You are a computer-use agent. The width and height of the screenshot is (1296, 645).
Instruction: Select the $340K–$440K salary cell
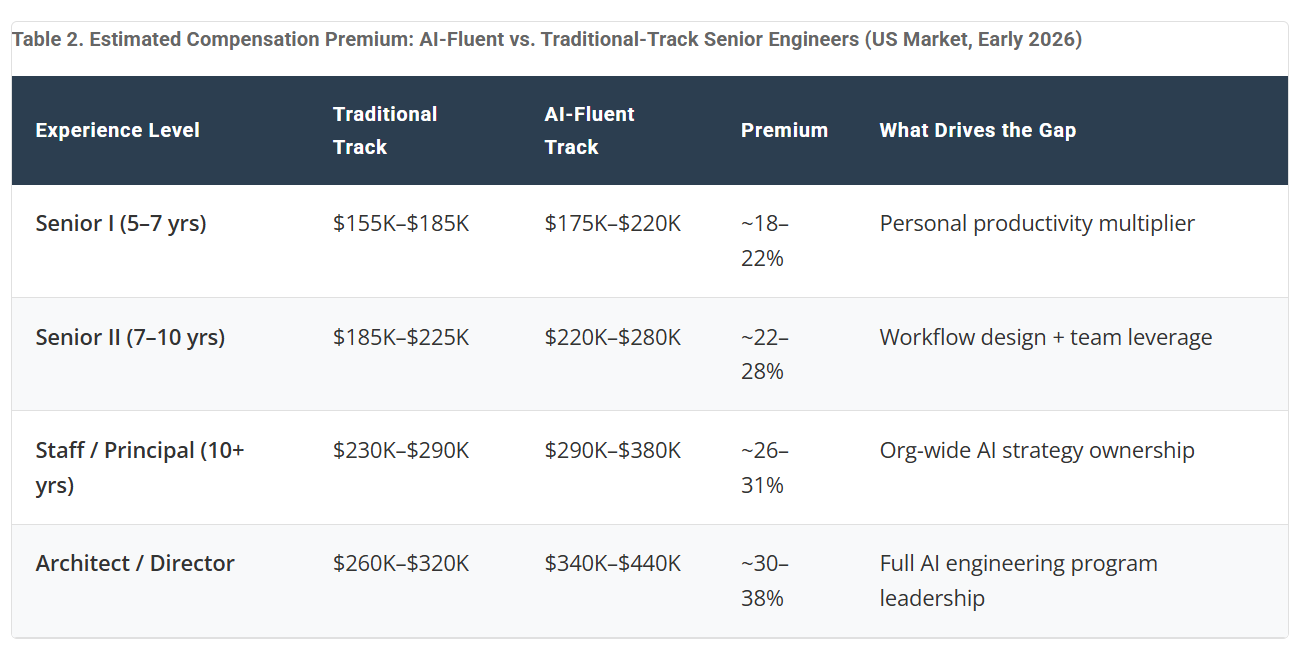613,563
